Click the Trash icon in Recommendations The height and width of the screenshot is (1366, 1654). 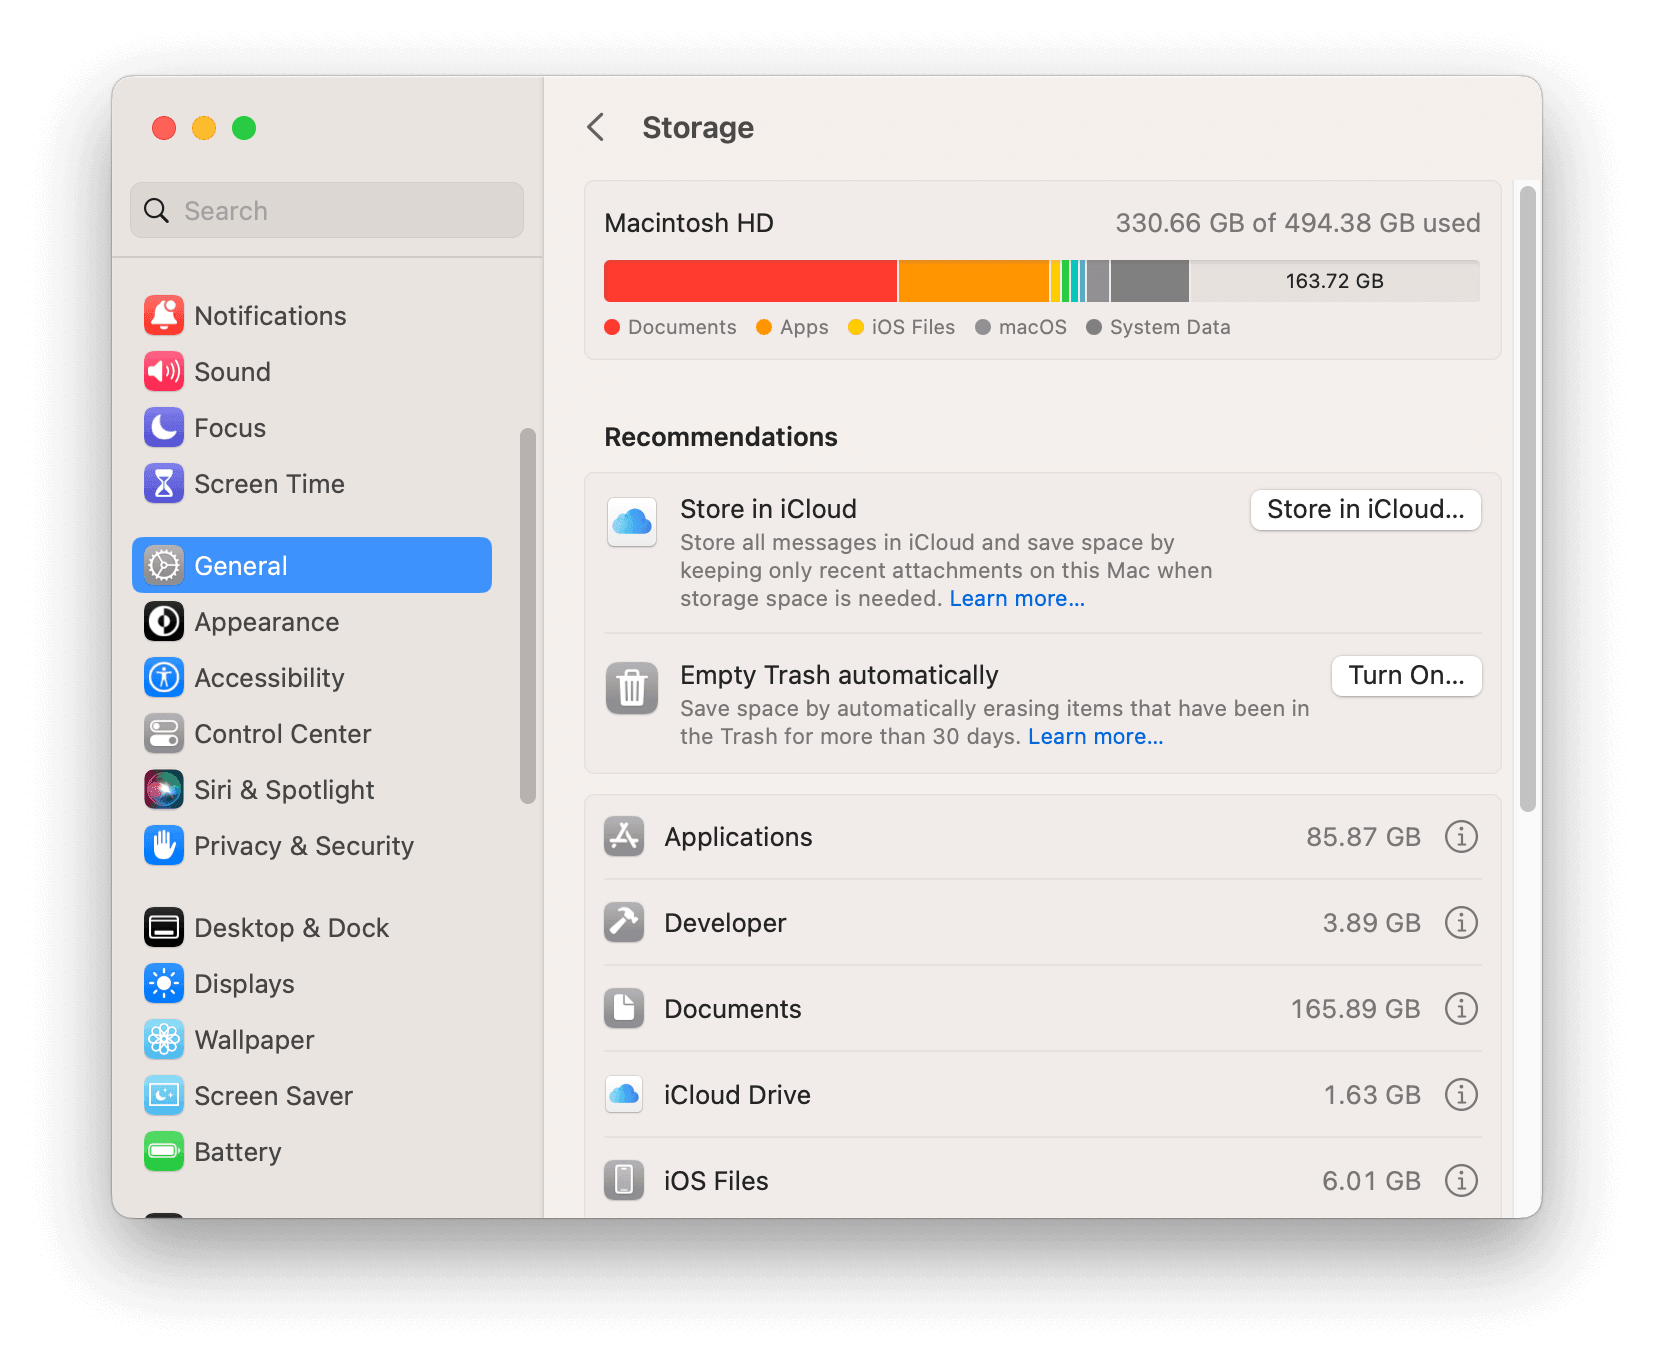(x=632, y=689)
